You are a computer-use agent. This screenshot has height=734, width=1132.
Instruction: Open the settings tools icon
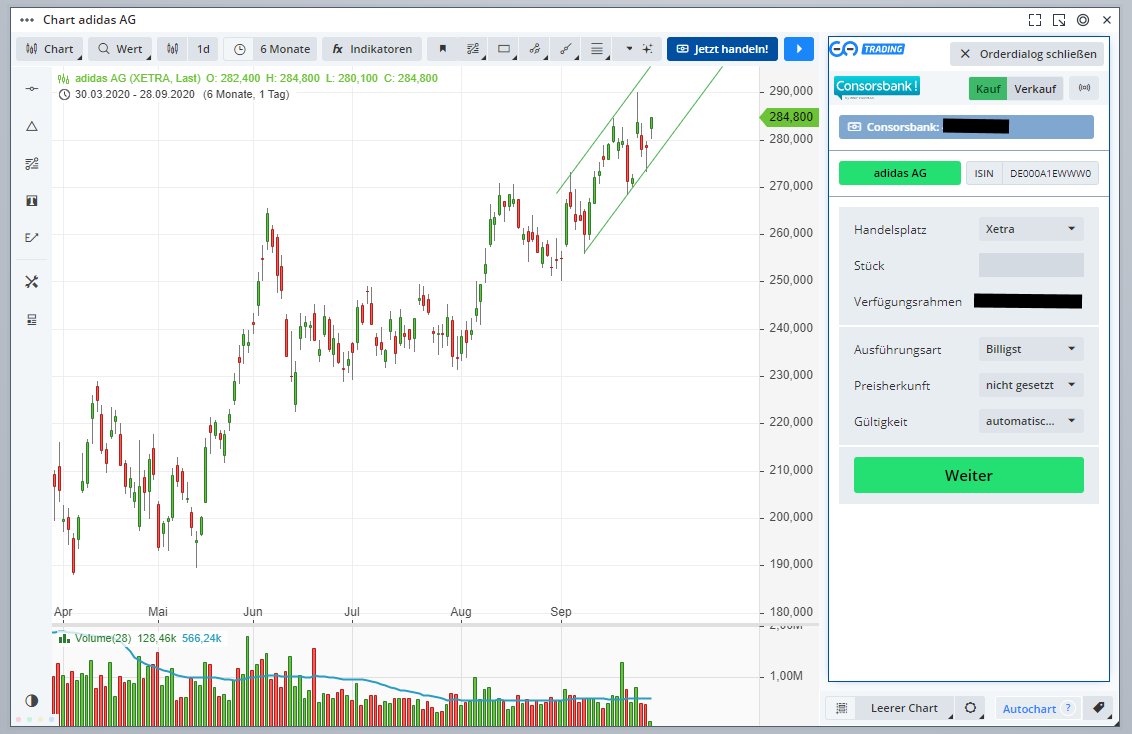pyautogui.click(x=32, y=282)
